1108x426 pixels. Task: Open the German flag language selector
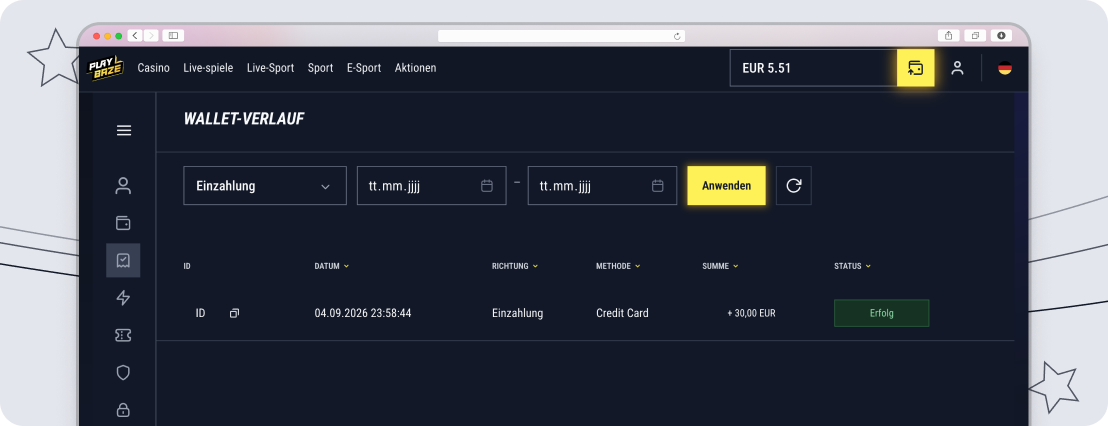pyautogui.click(x=1004, y=69)
